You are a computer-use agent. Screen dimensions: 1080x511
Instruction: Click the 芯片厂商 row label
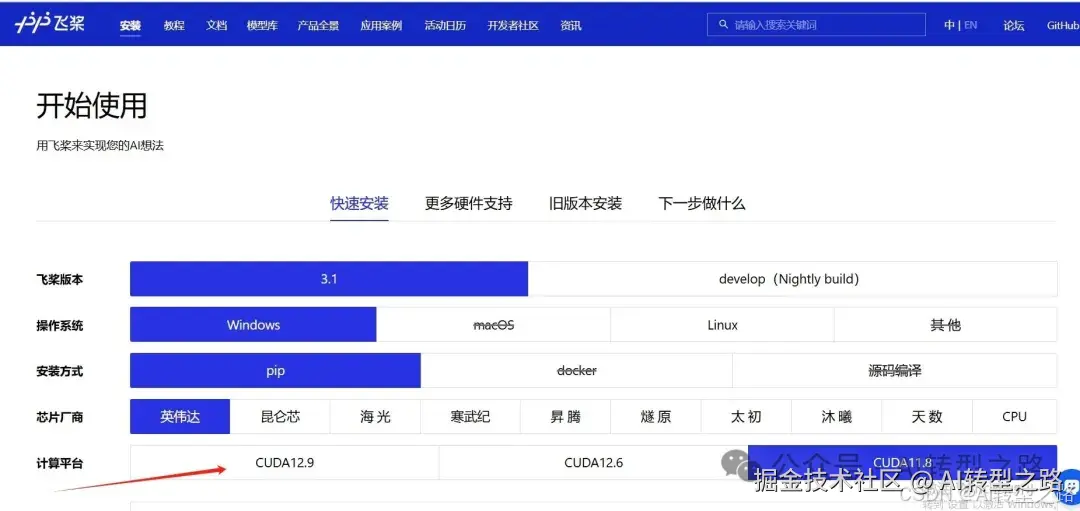(x=60, y=417)
